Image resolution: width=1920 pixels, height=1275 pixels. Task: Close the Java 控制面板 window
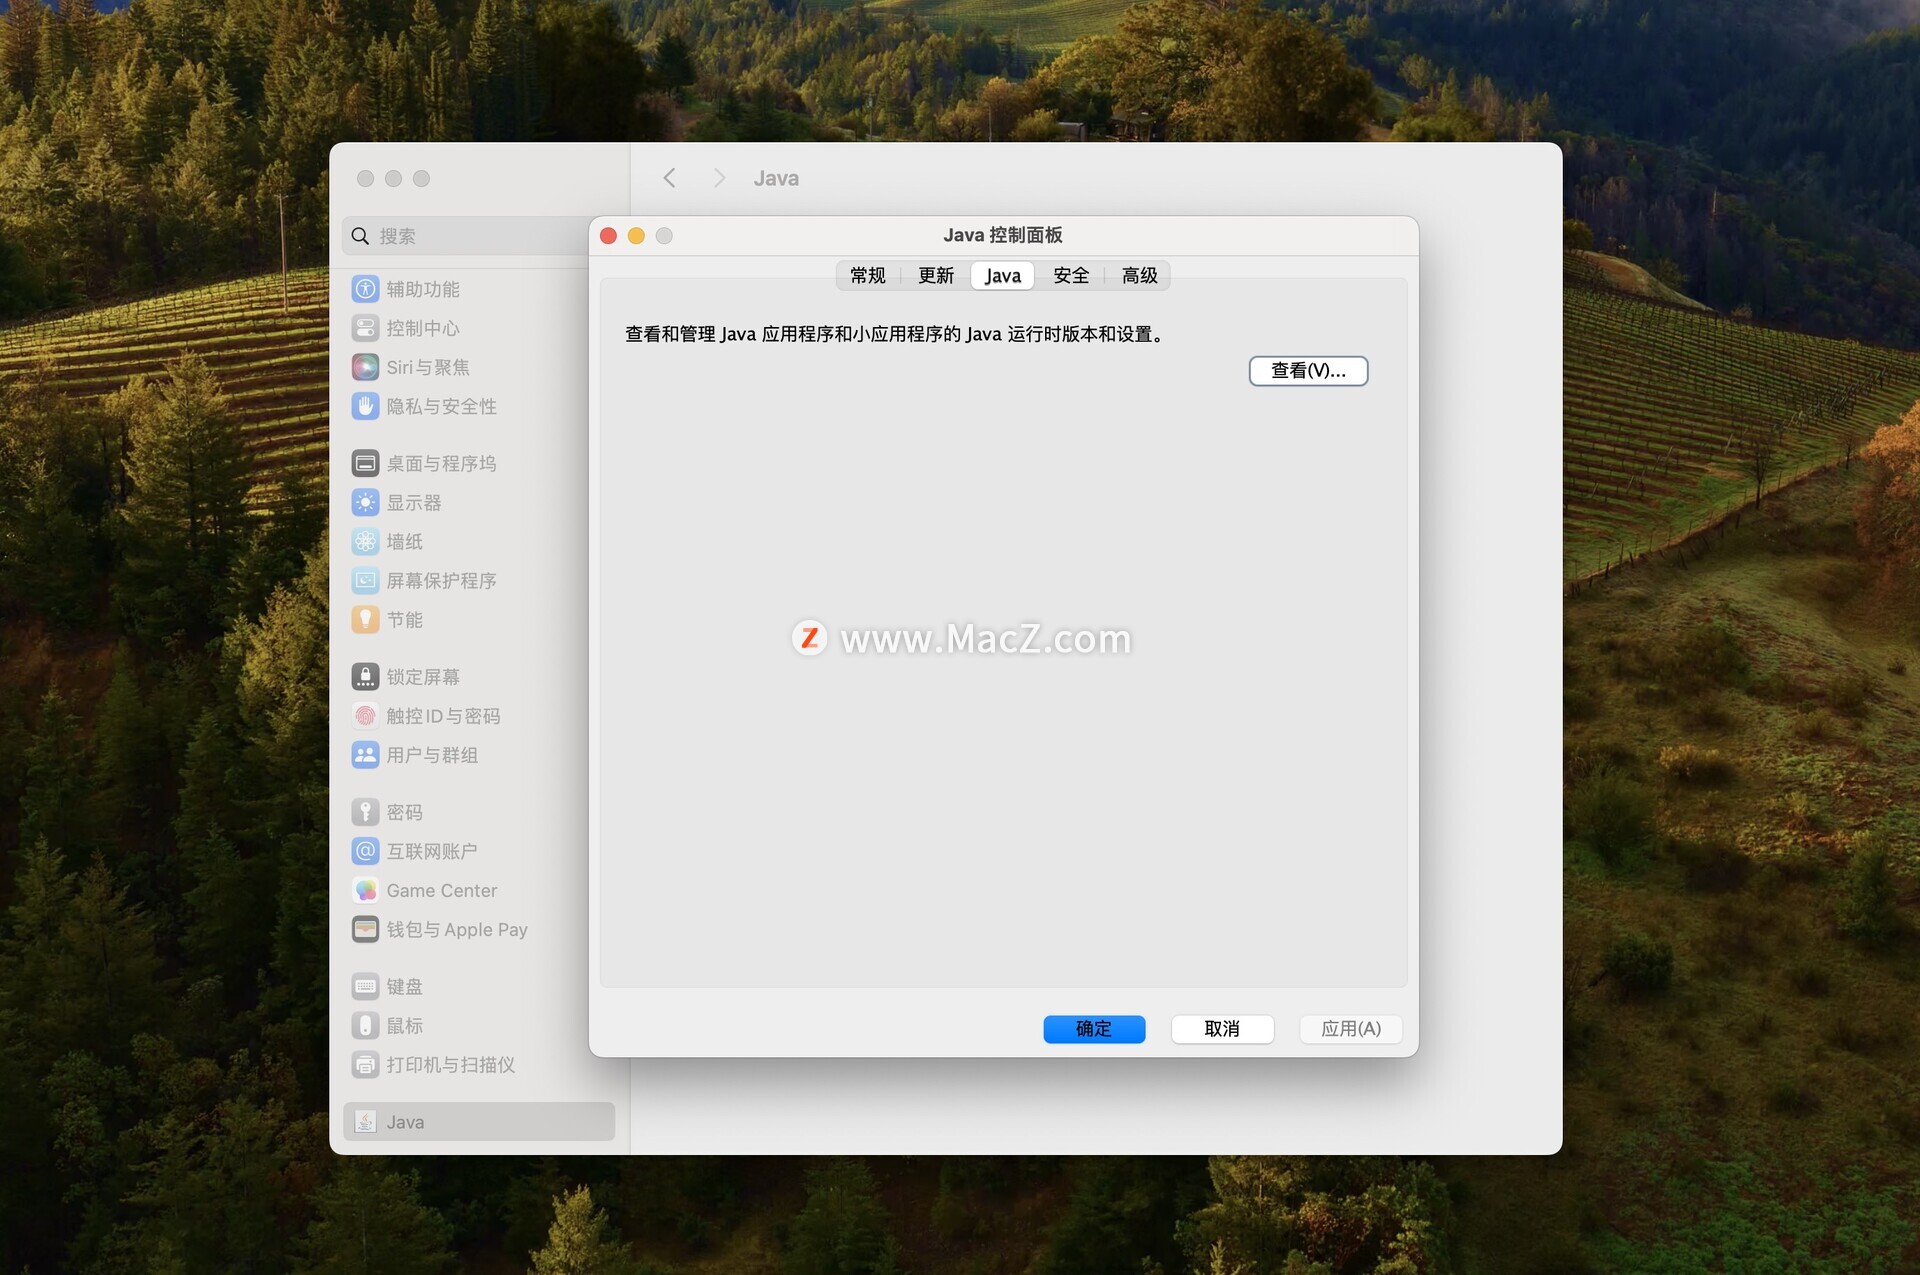coord(608,236)
